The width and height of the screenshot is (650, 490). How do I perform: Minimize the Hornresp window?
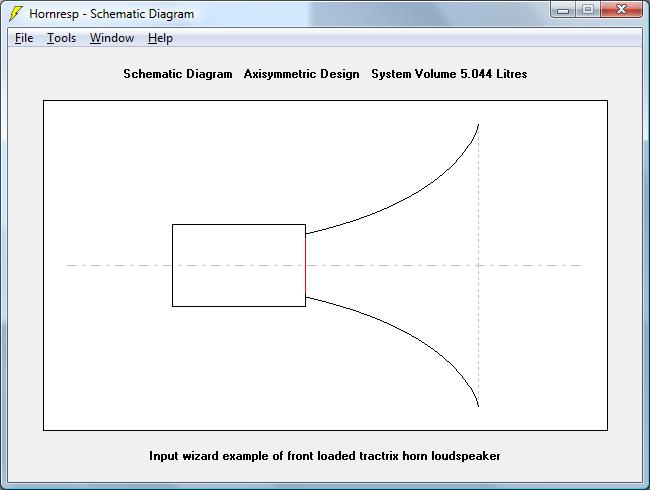(563, 10)
